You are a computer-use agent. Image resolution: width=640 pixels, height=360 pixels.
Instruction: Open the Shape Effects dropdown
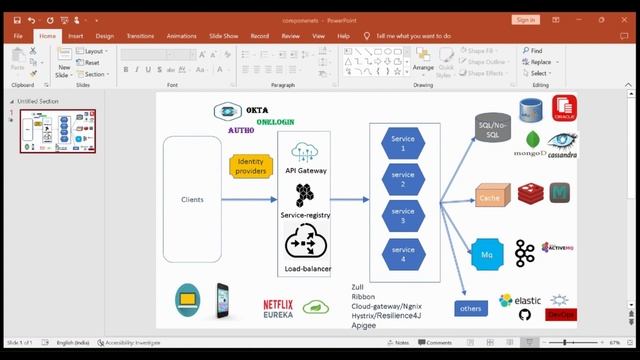tap(483, 73)
